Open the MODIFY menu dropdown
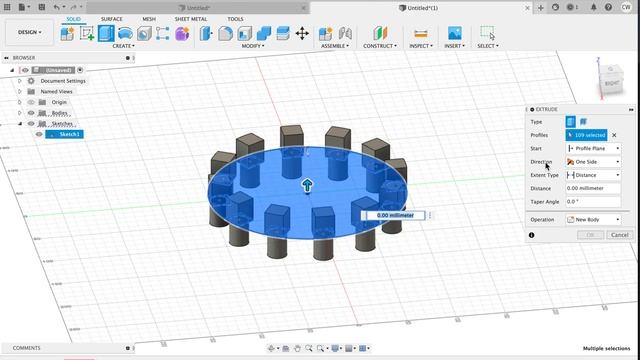The image size is (640, 360). [x=253, y=46]
